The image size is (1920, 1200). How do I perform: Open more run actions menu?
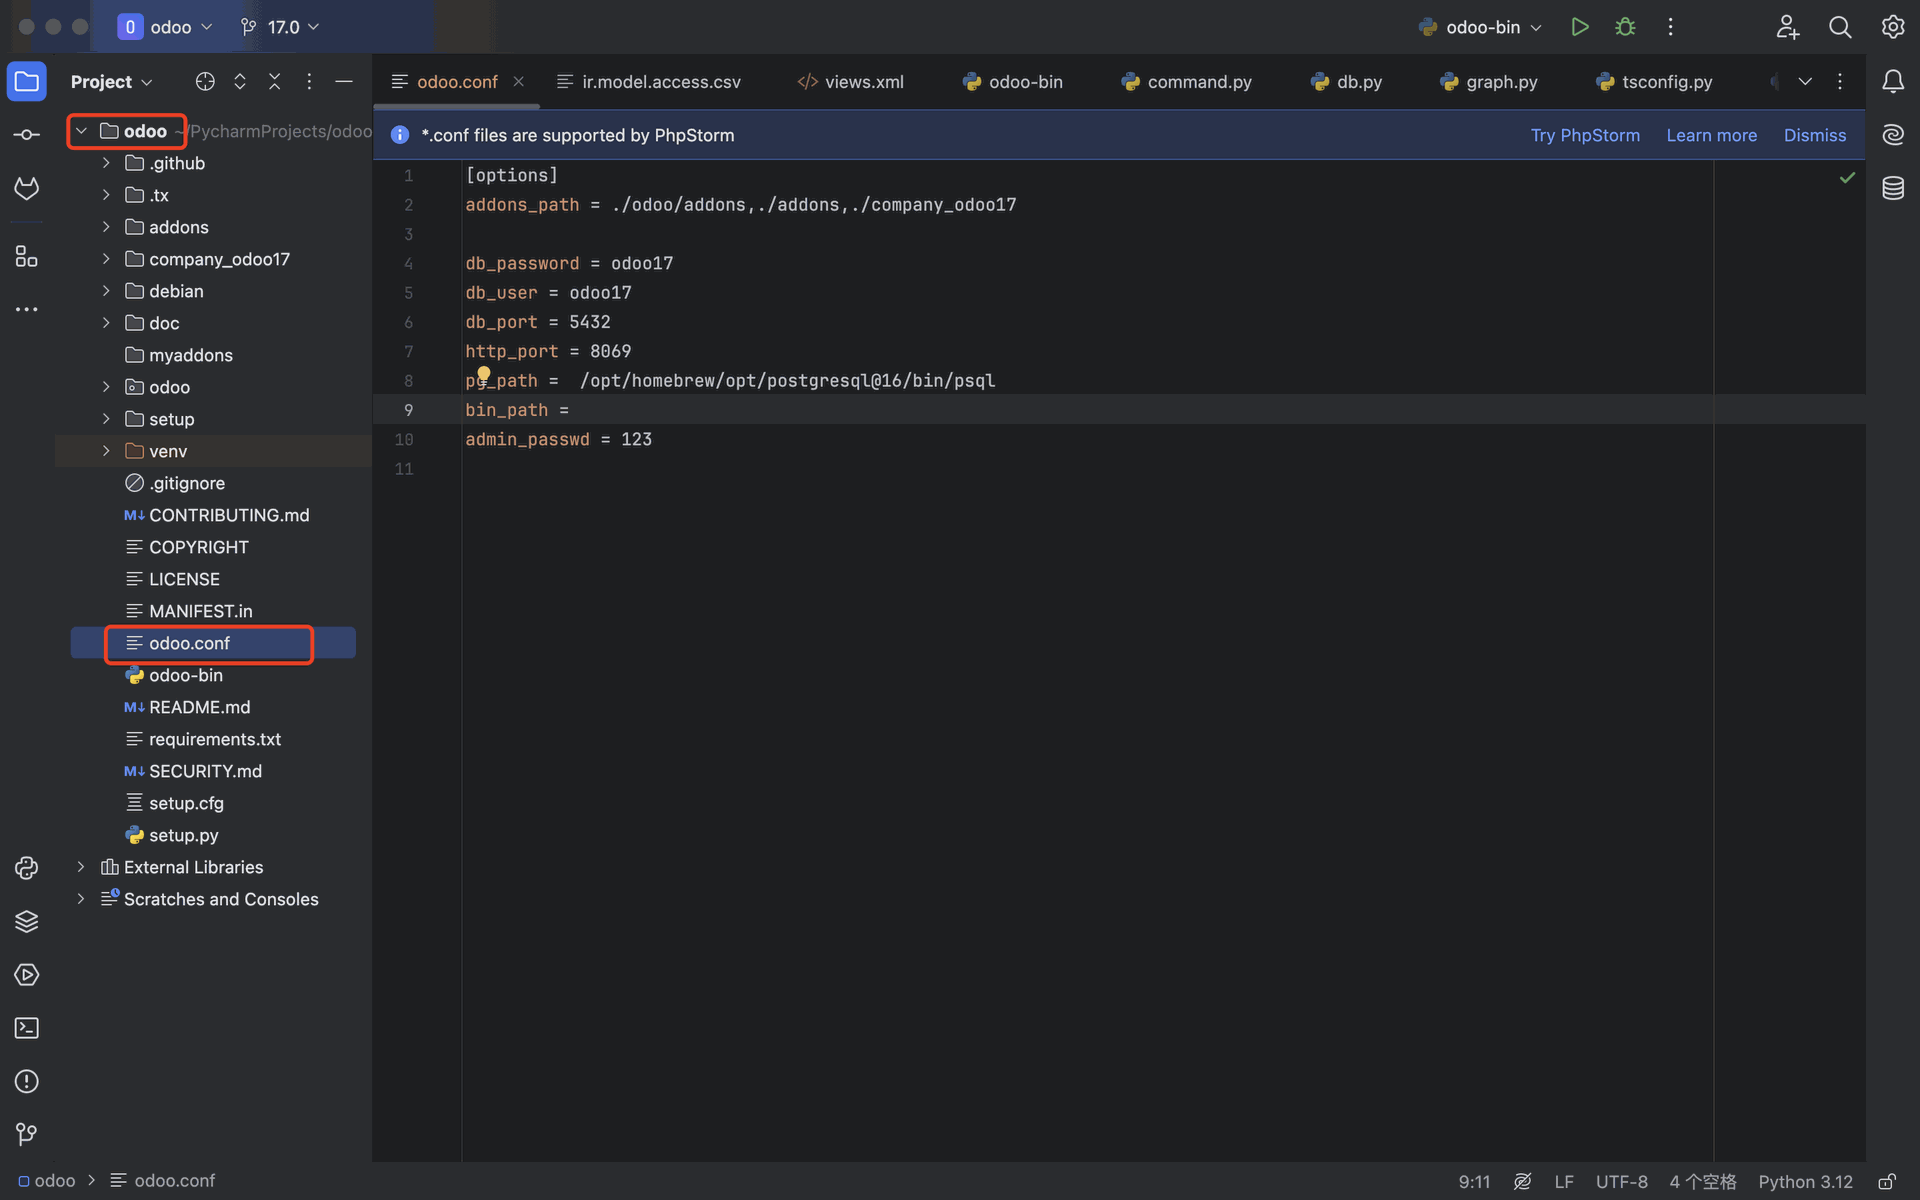[1670, 27]
